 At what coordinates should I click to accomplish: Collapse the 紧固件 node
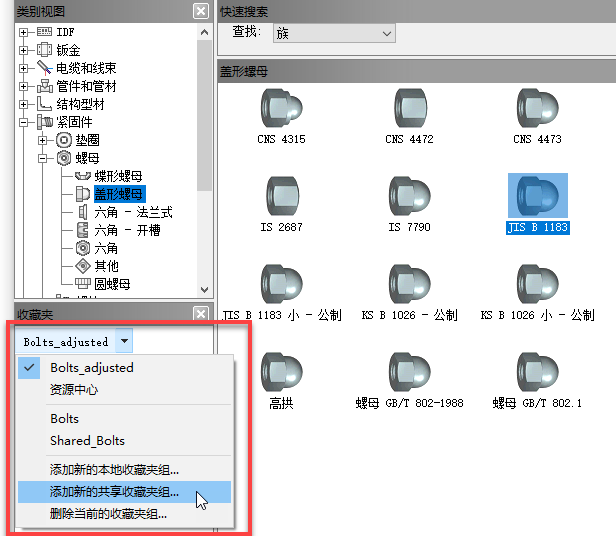(x=24, y=123)
